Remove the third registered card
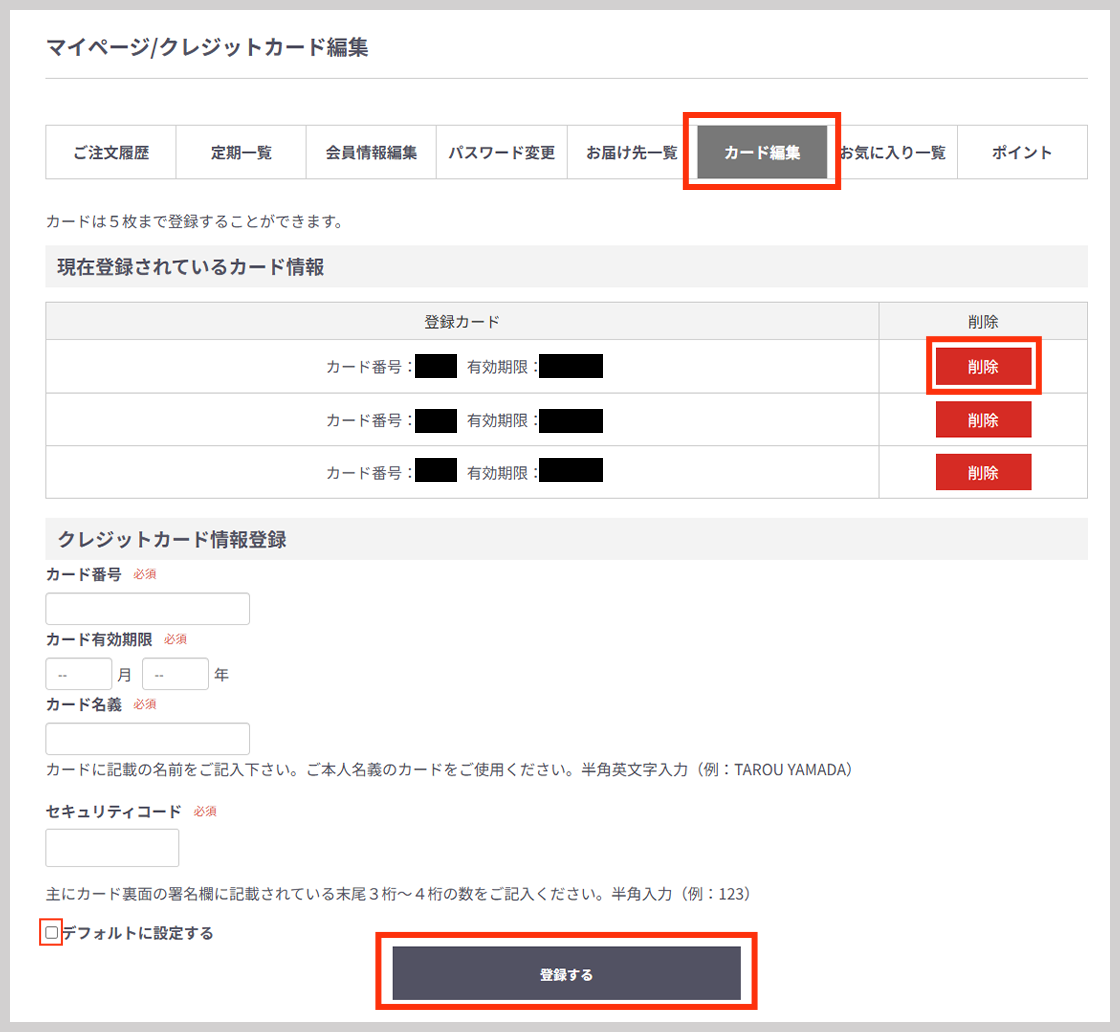Viewport: 1120px width, 1032px height. point(983,472)
